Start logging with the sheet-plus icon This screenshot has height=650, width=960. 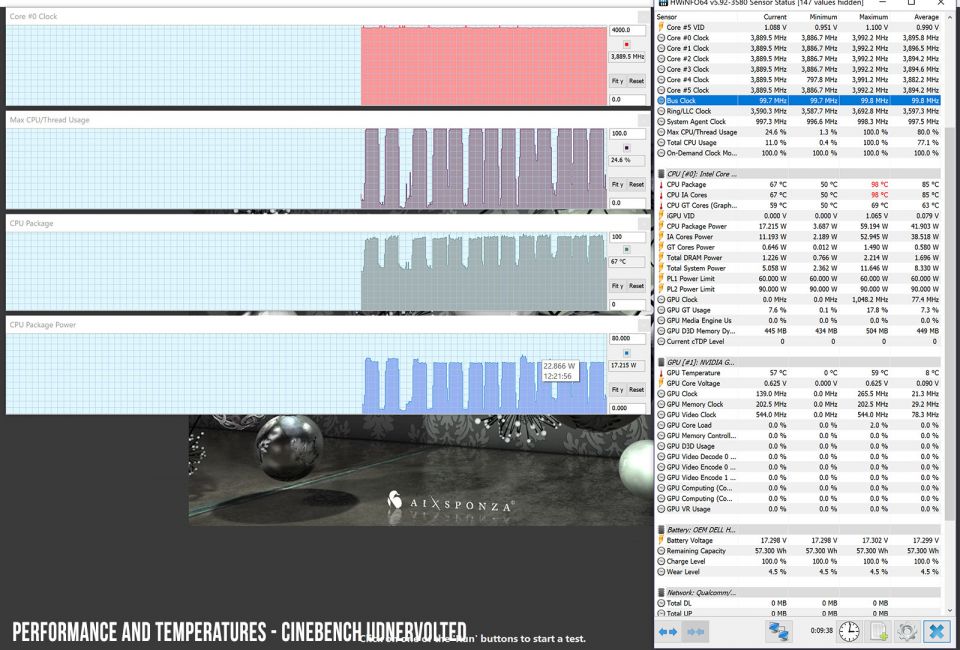878,631
